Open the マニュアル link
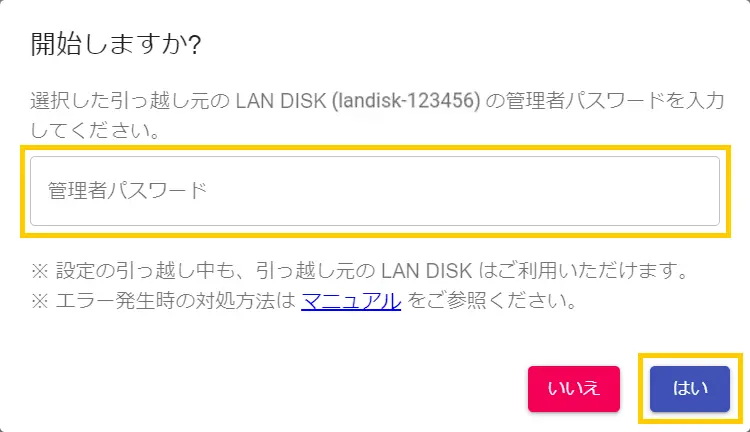This screenshot has height=432, width=750. click(x=351, y=299)
